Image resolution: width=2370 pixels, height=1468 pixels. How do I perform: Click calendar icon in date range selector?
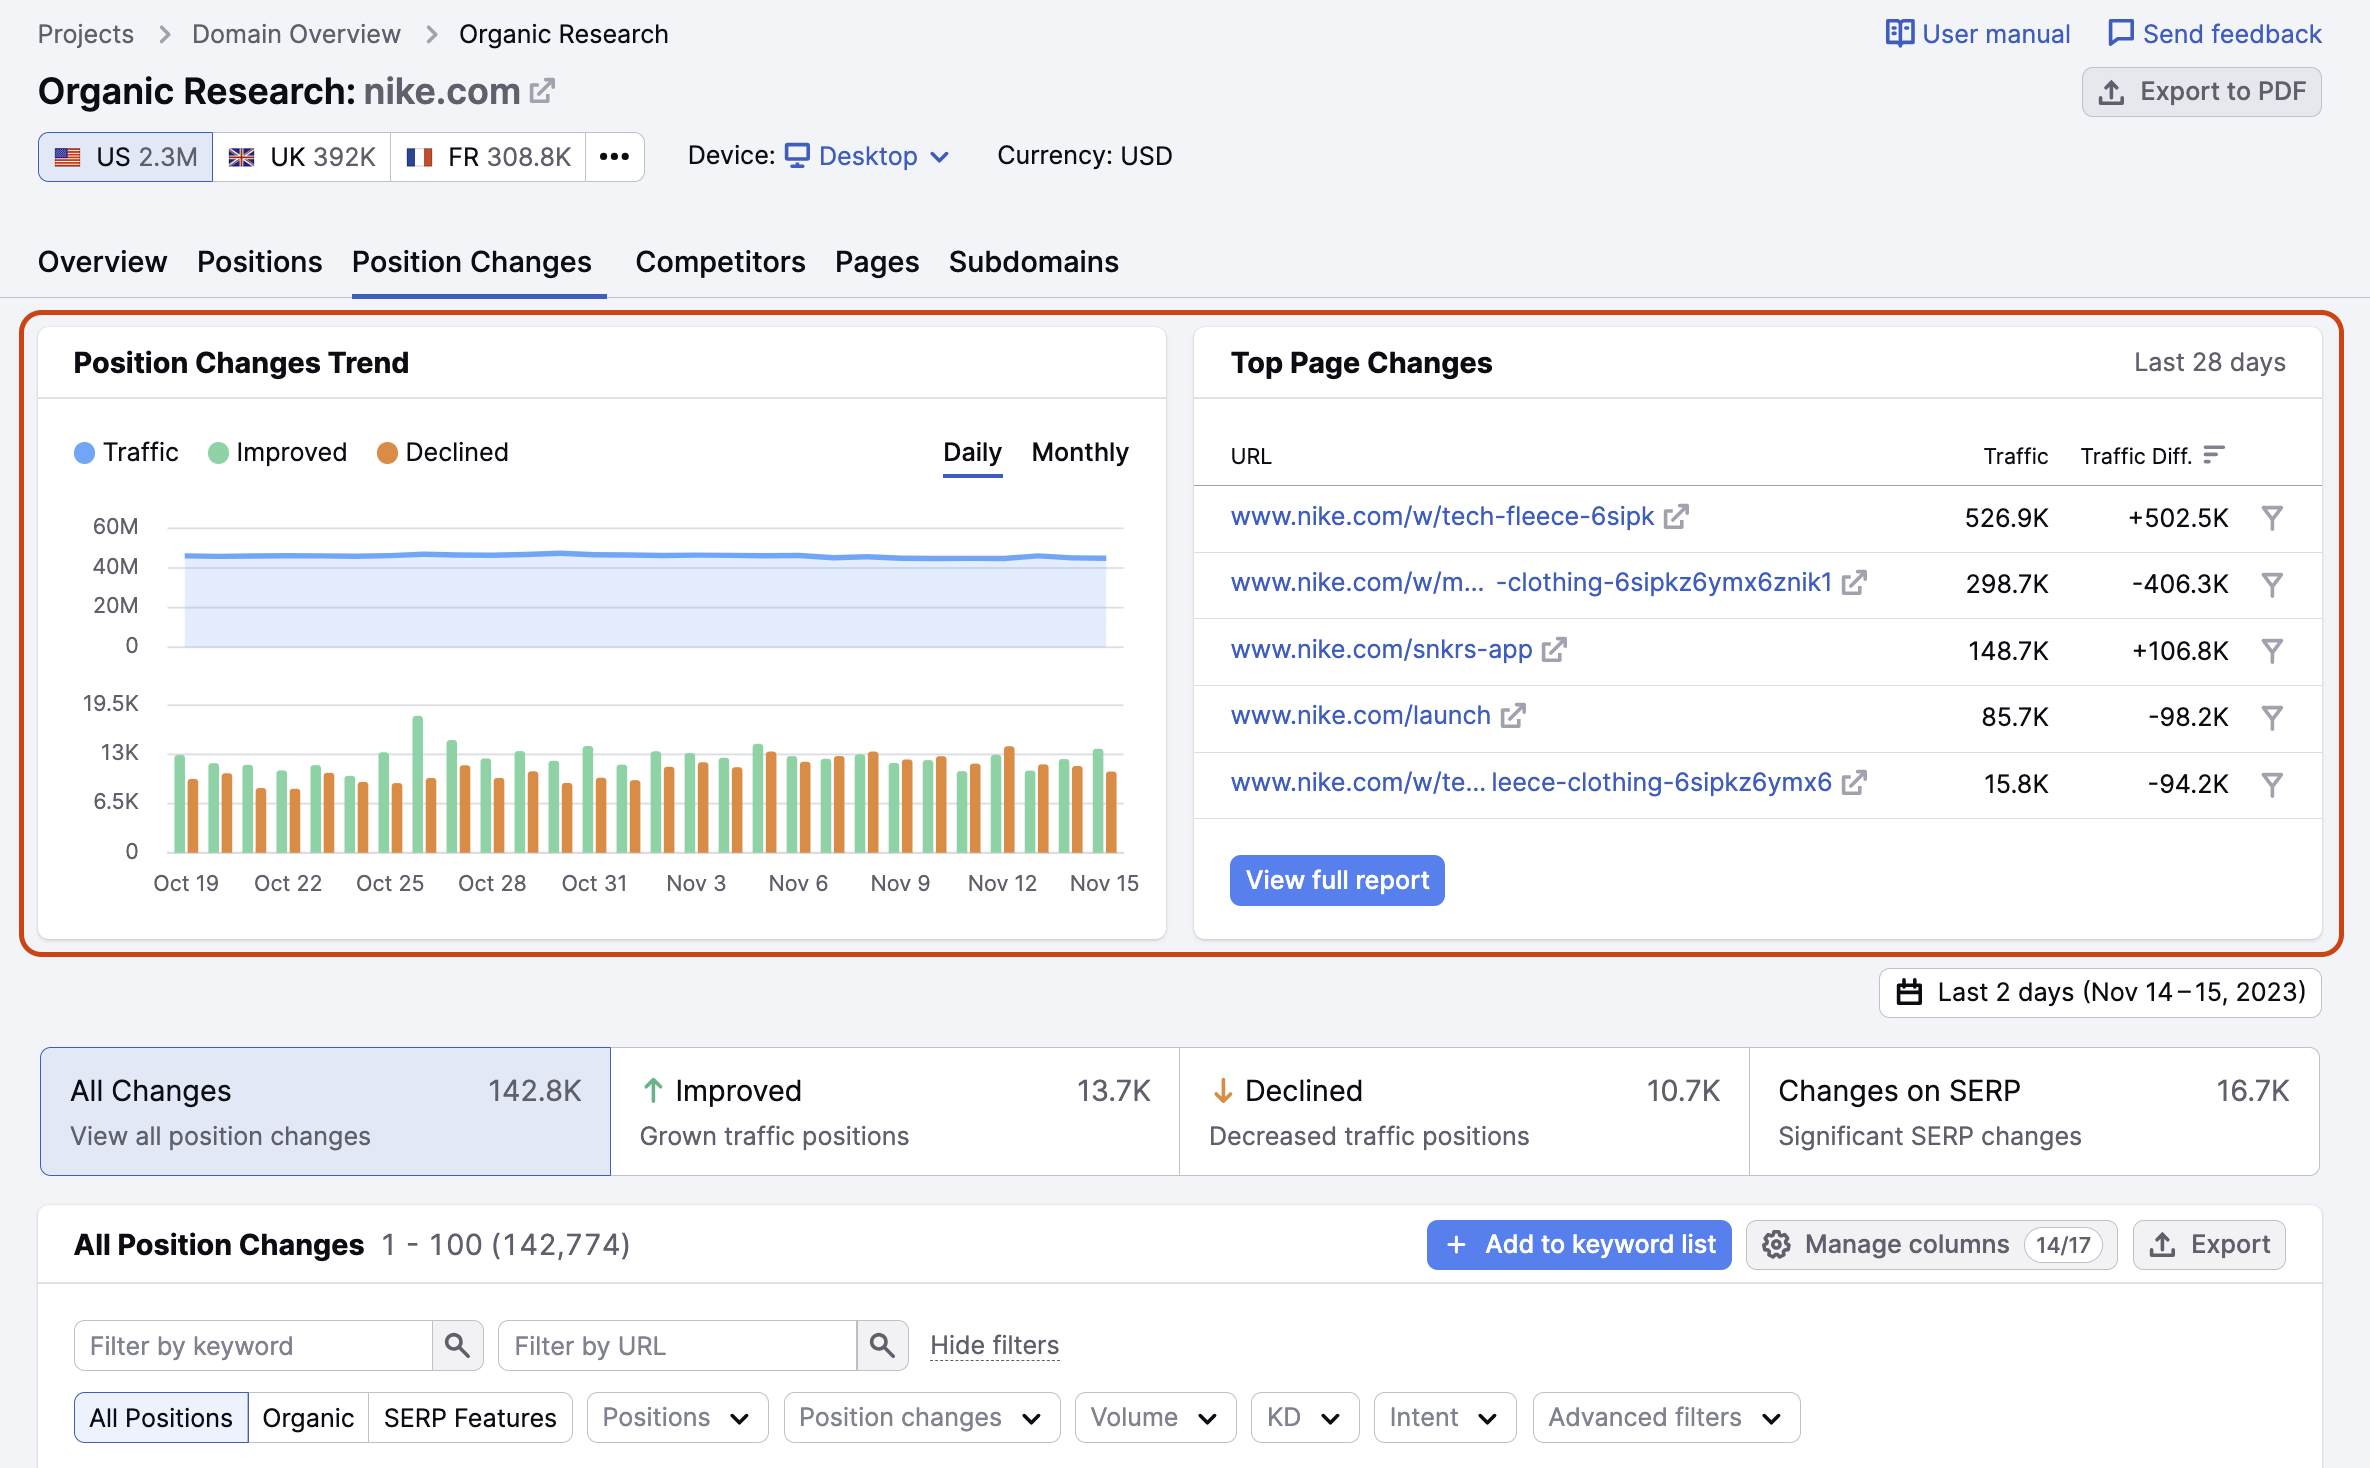(x=1909, y=992)
